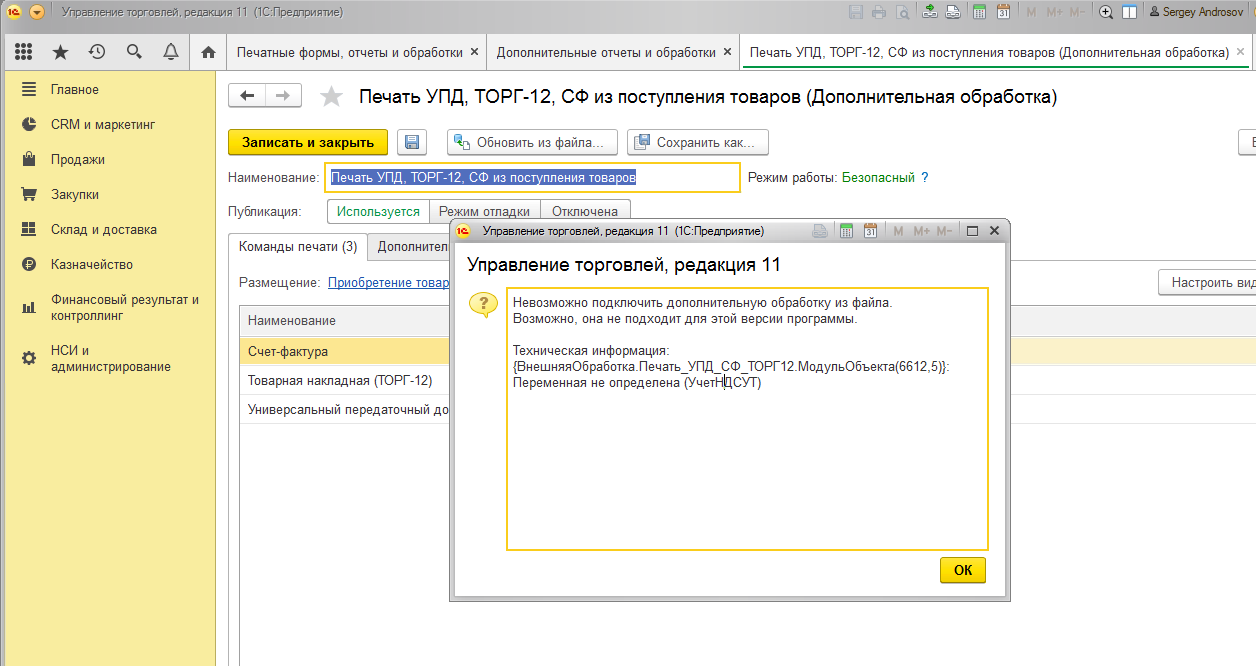Viewport: 1256px width, 666px height.
Task: Click the question mark help link
Action: (925, 177)
